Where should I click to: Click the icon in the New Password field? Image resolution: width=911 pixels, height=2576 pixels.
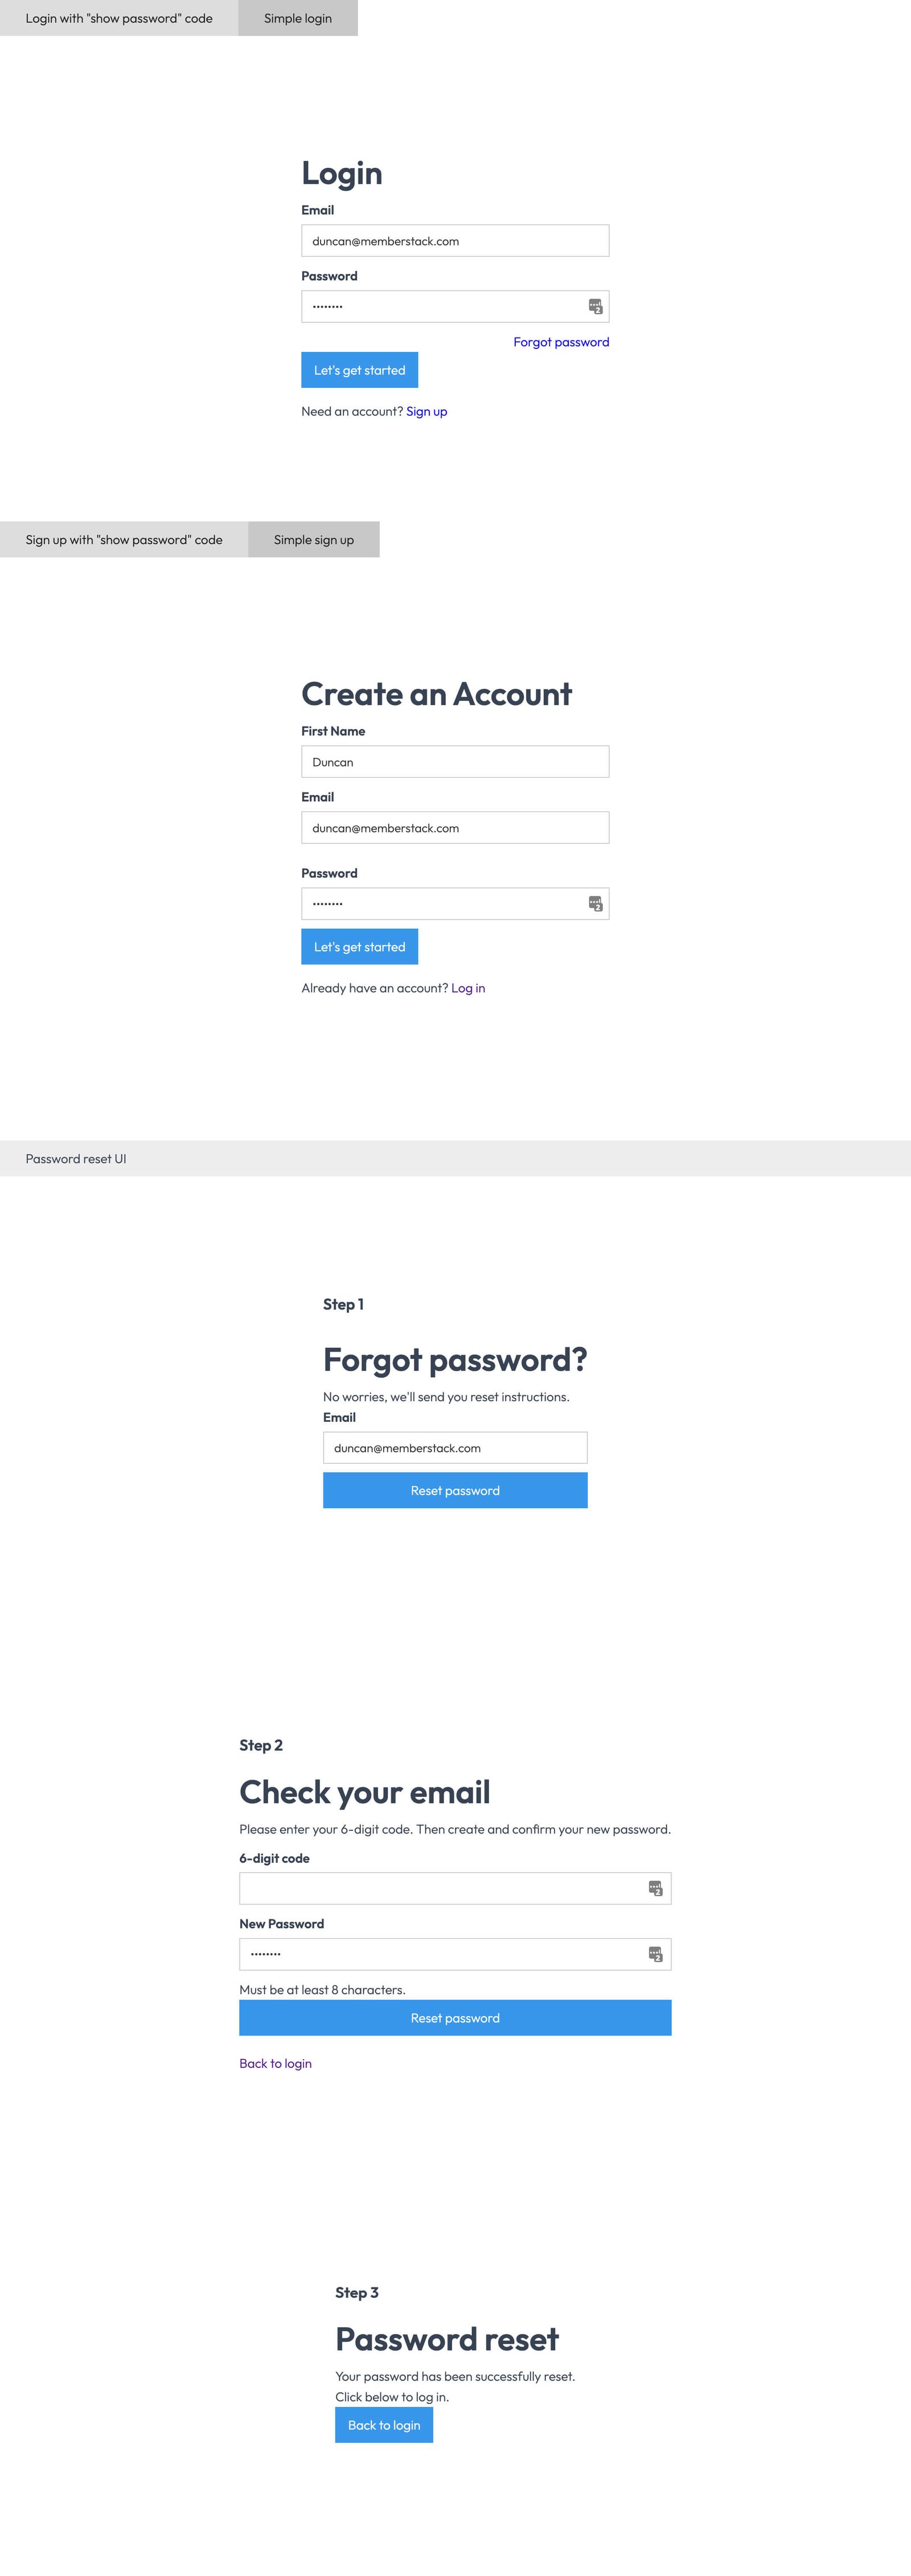coord(655,1954)
